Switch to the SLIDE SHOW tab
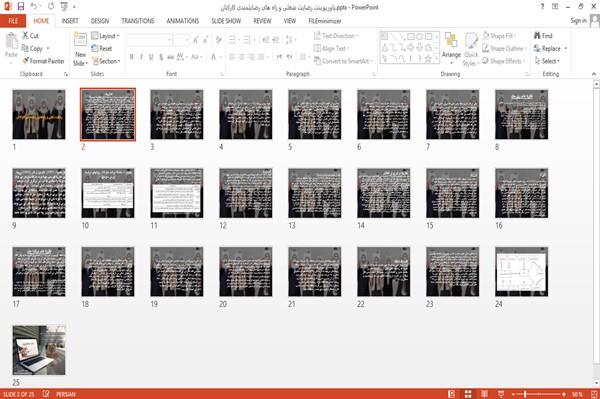Viewport: 600px width, 399px height. (226, 21)
